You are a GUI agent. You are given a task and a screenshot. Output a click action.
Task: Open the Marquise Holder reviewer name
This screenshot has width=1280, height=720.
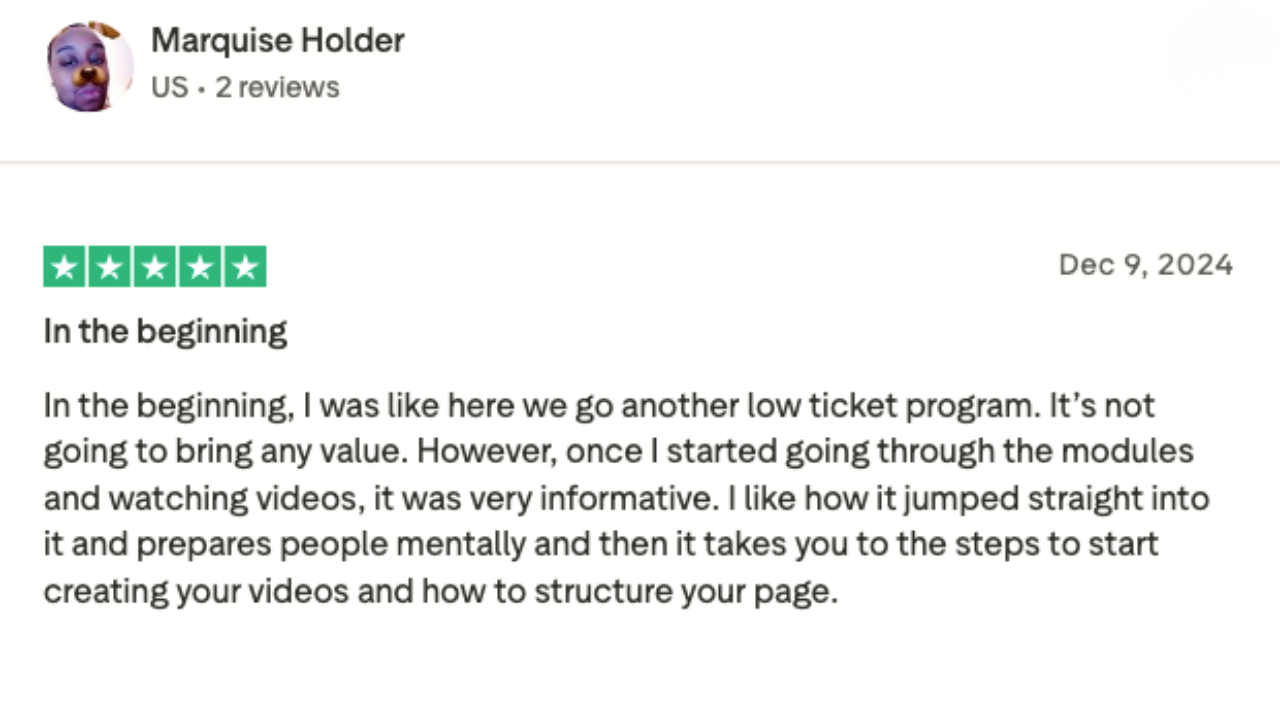(x=277, y=41)
